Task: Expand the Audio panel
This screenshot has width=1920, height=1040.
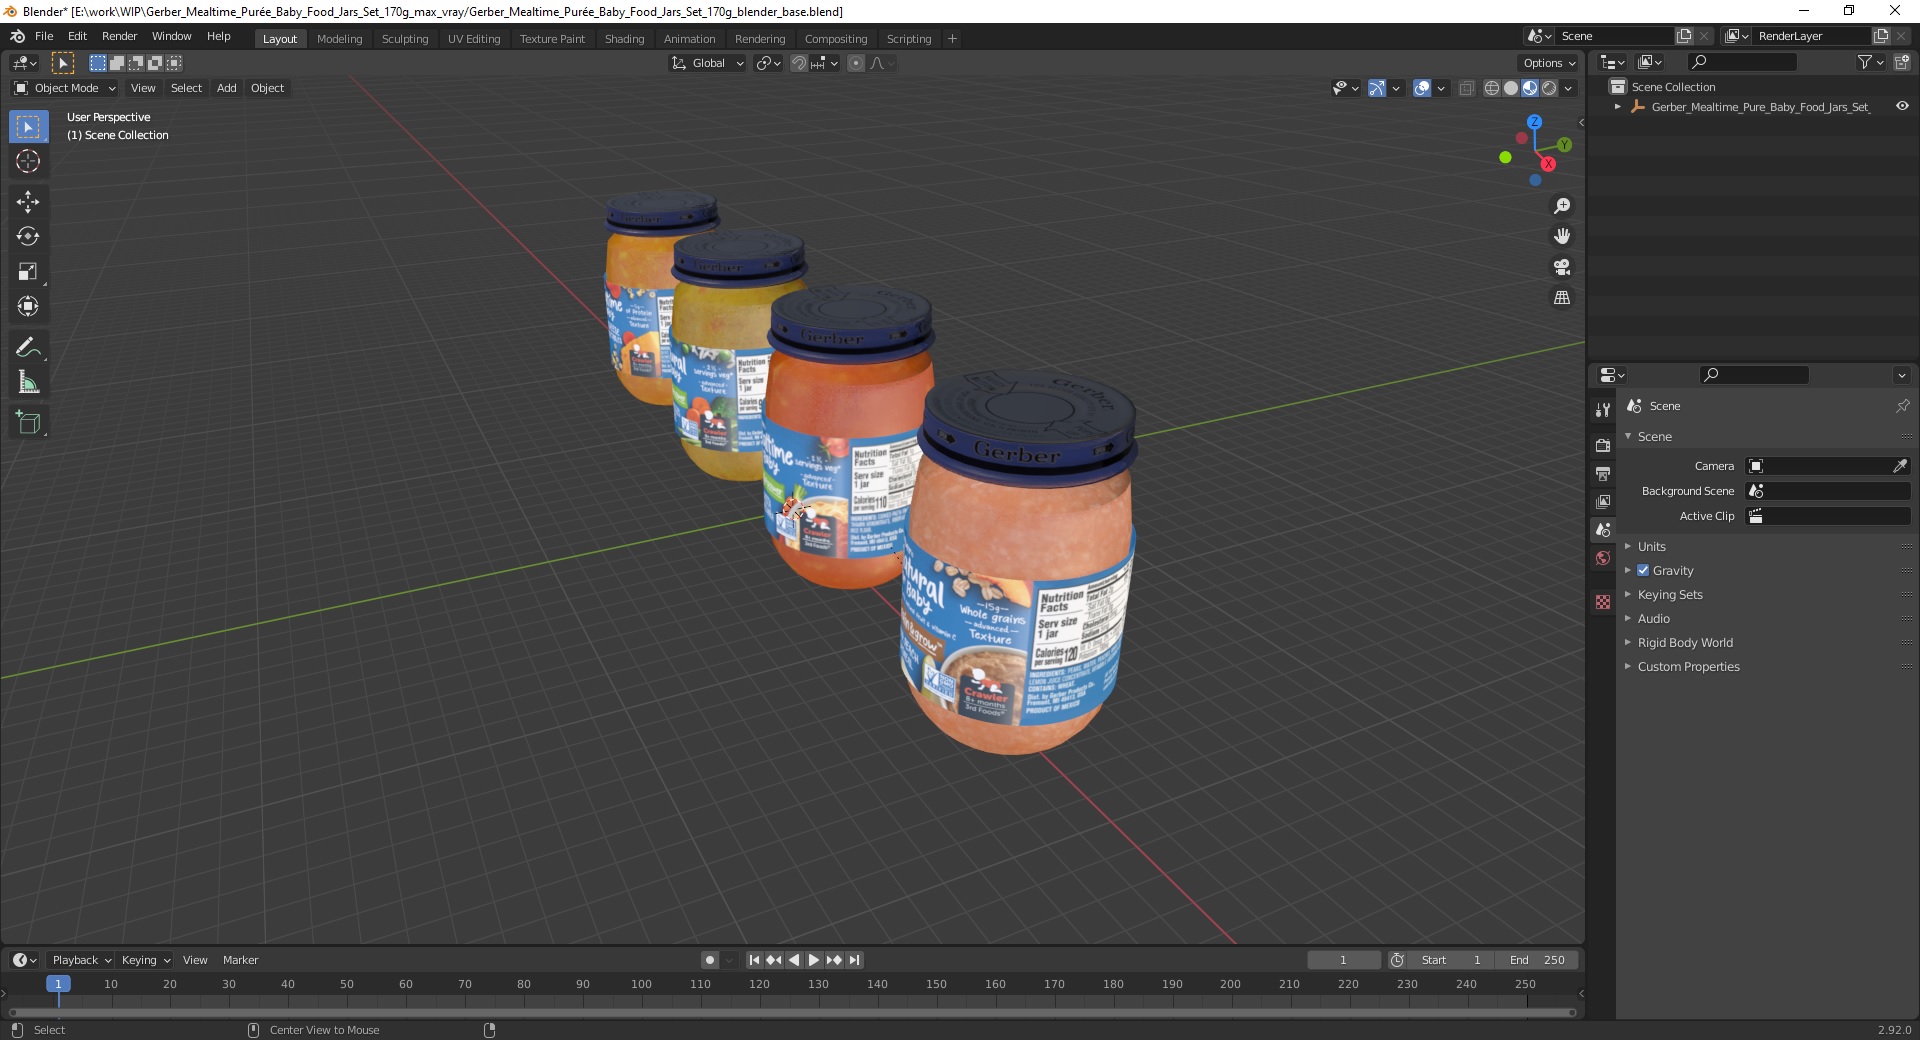Action: click(1654, 619)
